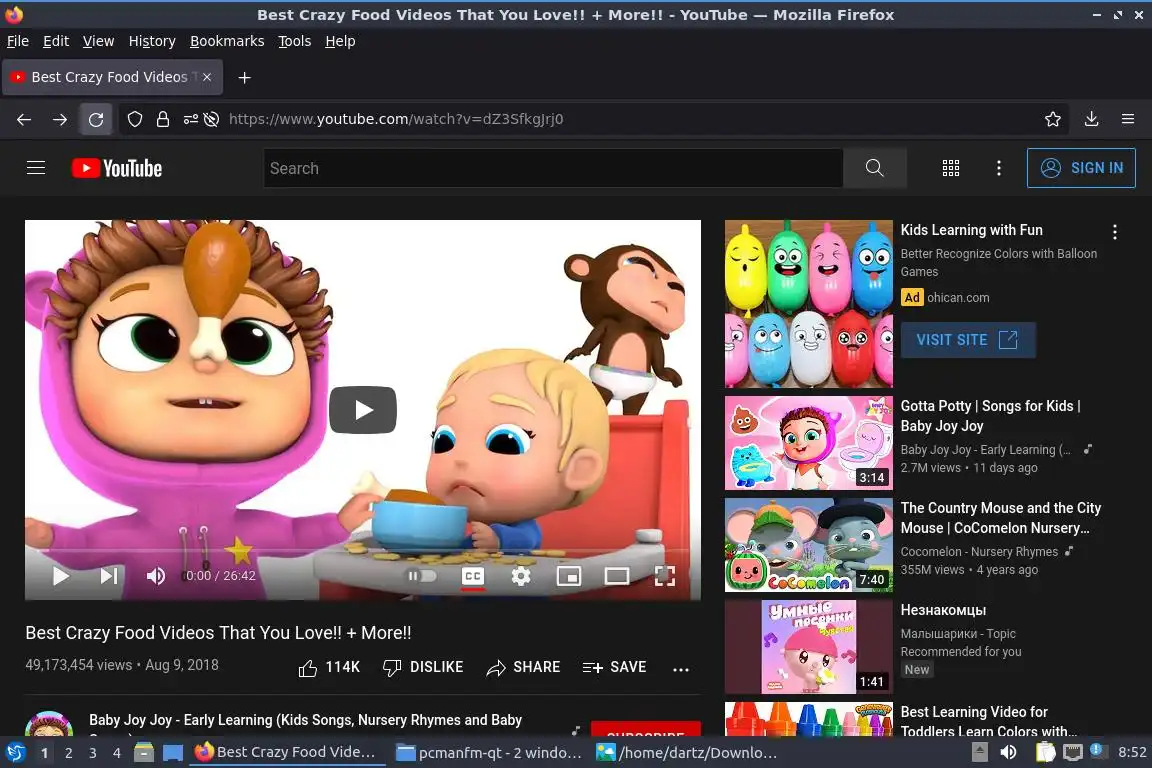The height and width of the screenshot is (768, 1152).
Task: Switch to workspace 2 on taskbar
Action: point(68,753)
